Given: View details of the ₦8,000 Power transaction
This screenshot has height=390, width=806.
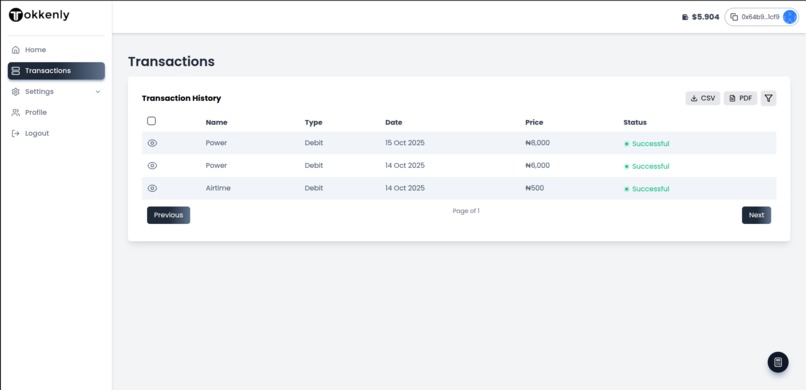Looking at the screenshot, I should [152, 143].
